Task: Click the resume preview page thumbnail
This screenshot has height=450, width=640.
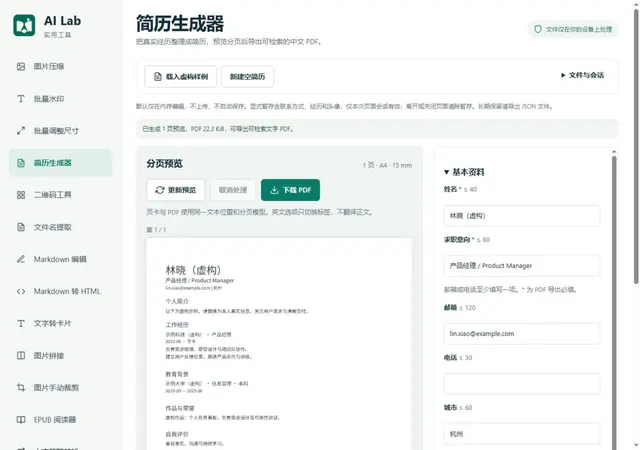Action: coord(279,344)
